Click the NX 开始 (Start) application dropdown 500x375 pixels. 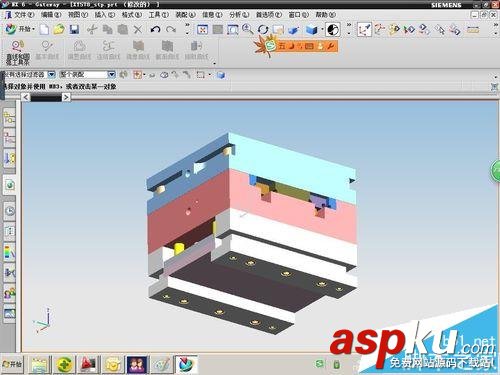[x=20, y=29]
